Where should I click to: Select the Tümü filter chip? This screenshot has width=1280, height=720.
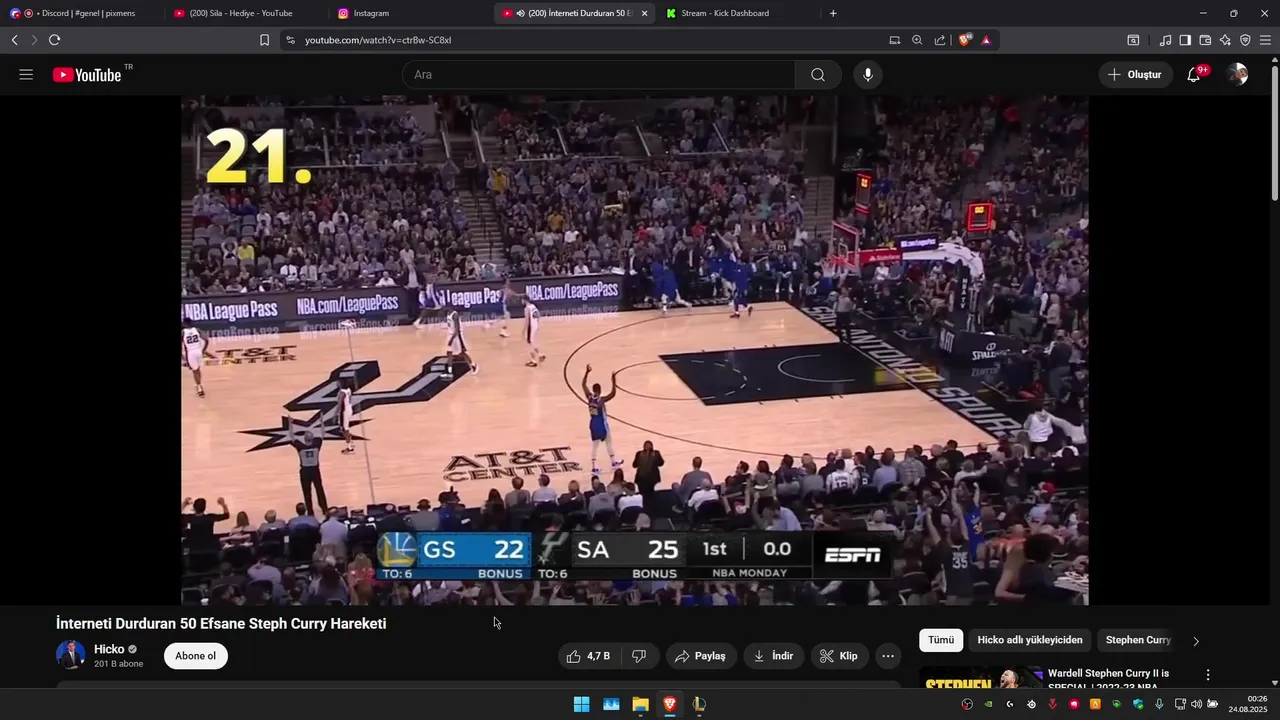coord(941,640)
